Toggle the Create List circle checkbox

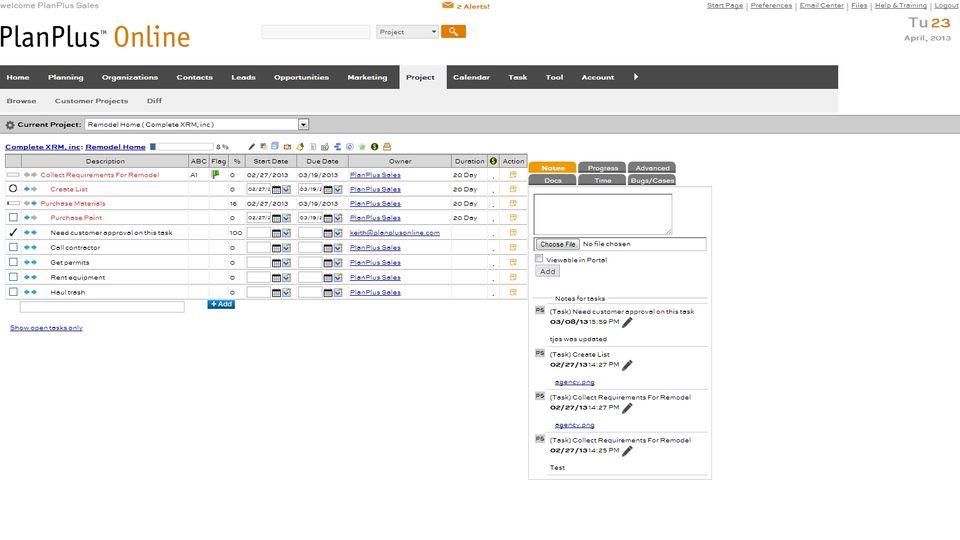tap(13, 189)
